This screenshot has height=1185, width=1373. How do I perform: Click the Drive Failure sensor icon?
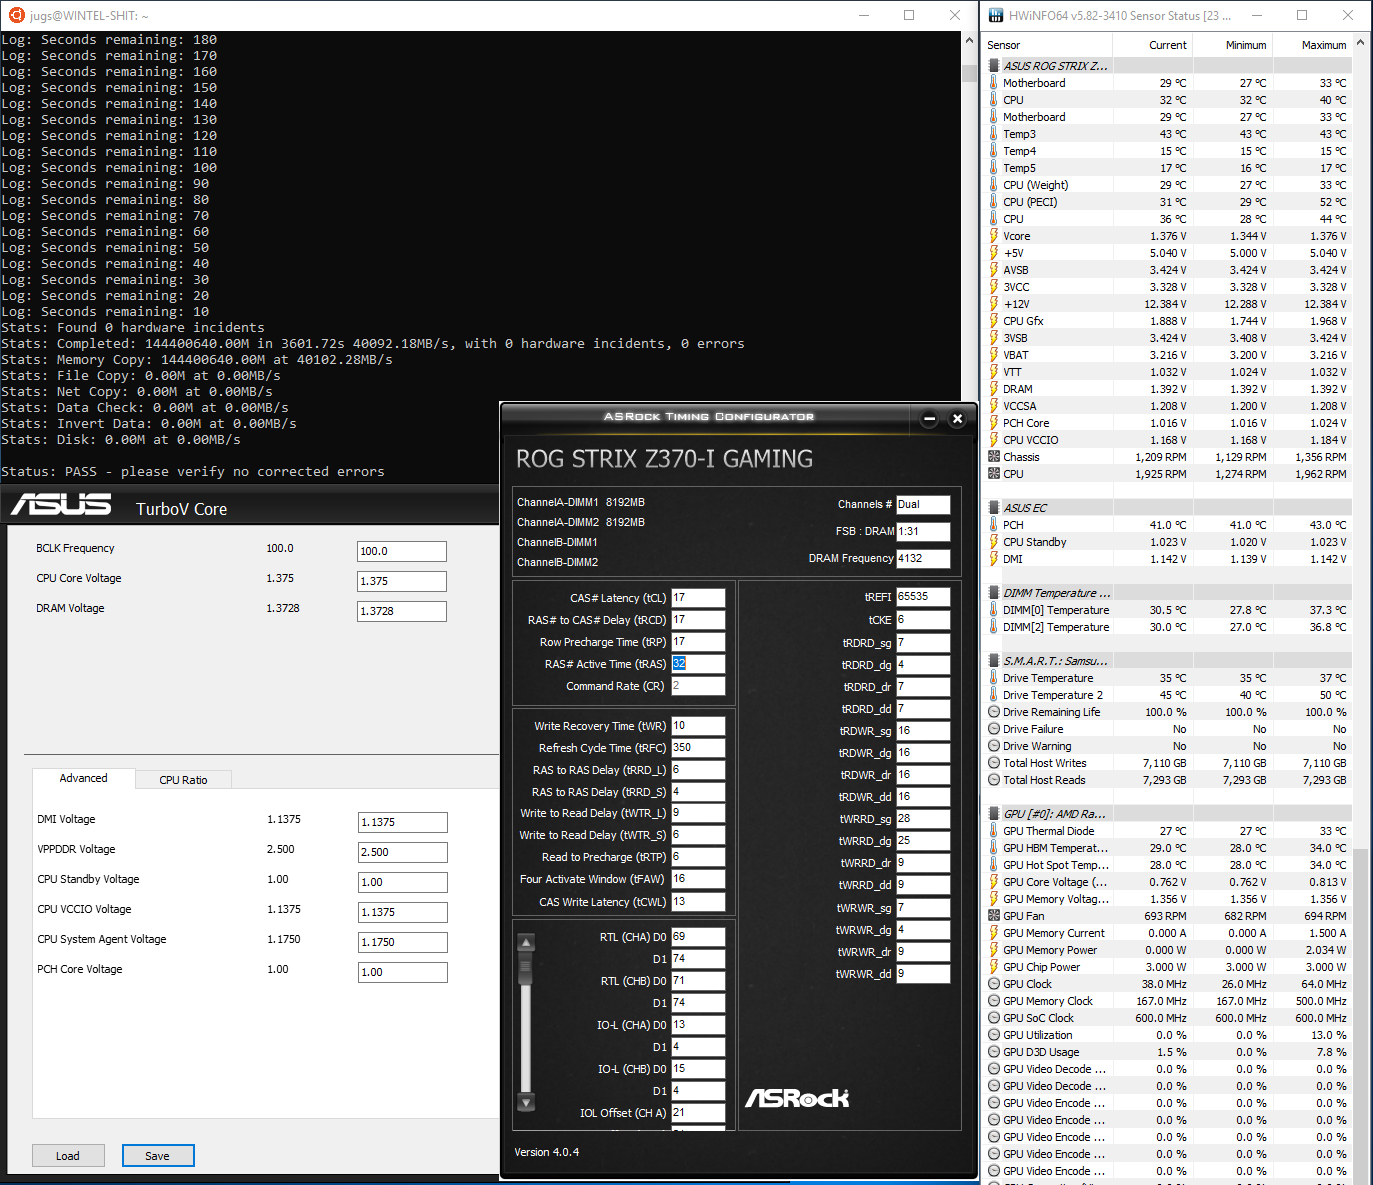[994, 729]
